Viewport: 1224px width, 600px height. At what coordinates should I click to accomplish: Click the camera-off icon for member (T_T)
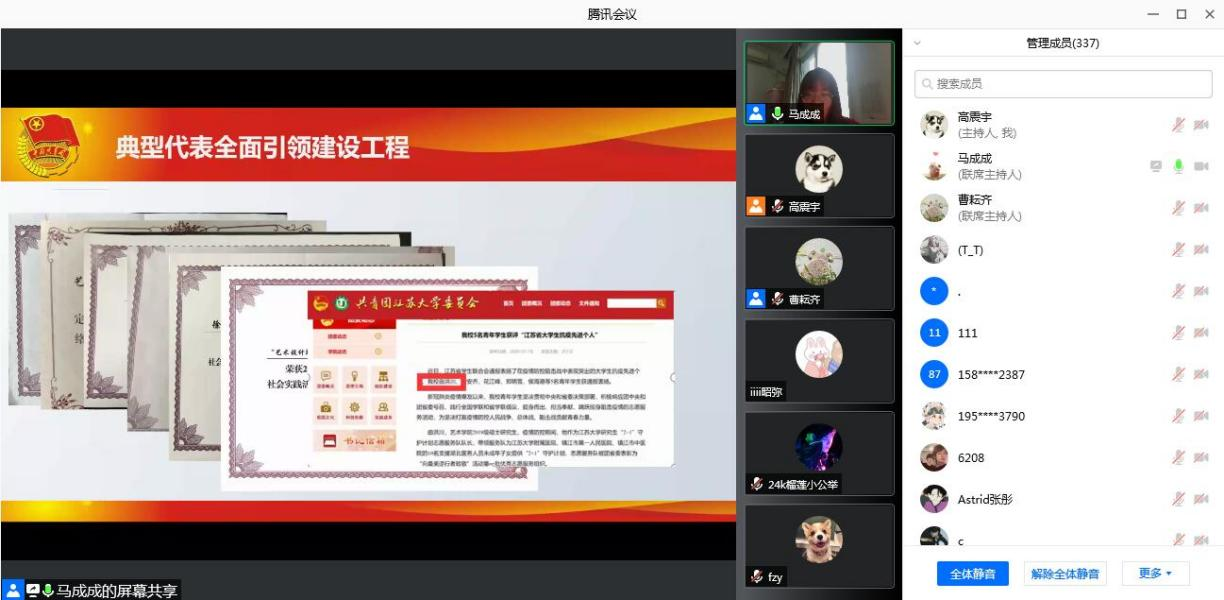[1201, 250]
